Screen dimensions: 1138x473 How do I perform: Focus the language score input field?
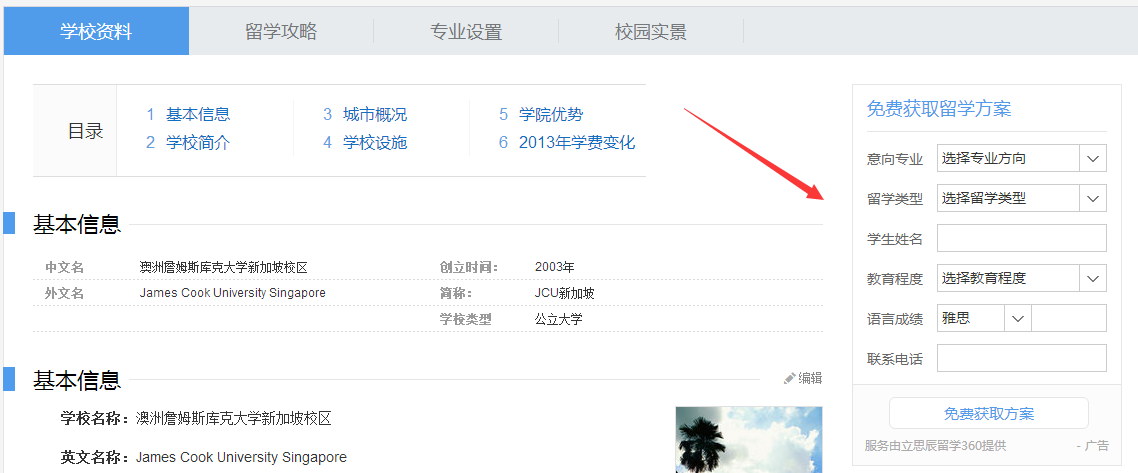(1069, 318)
